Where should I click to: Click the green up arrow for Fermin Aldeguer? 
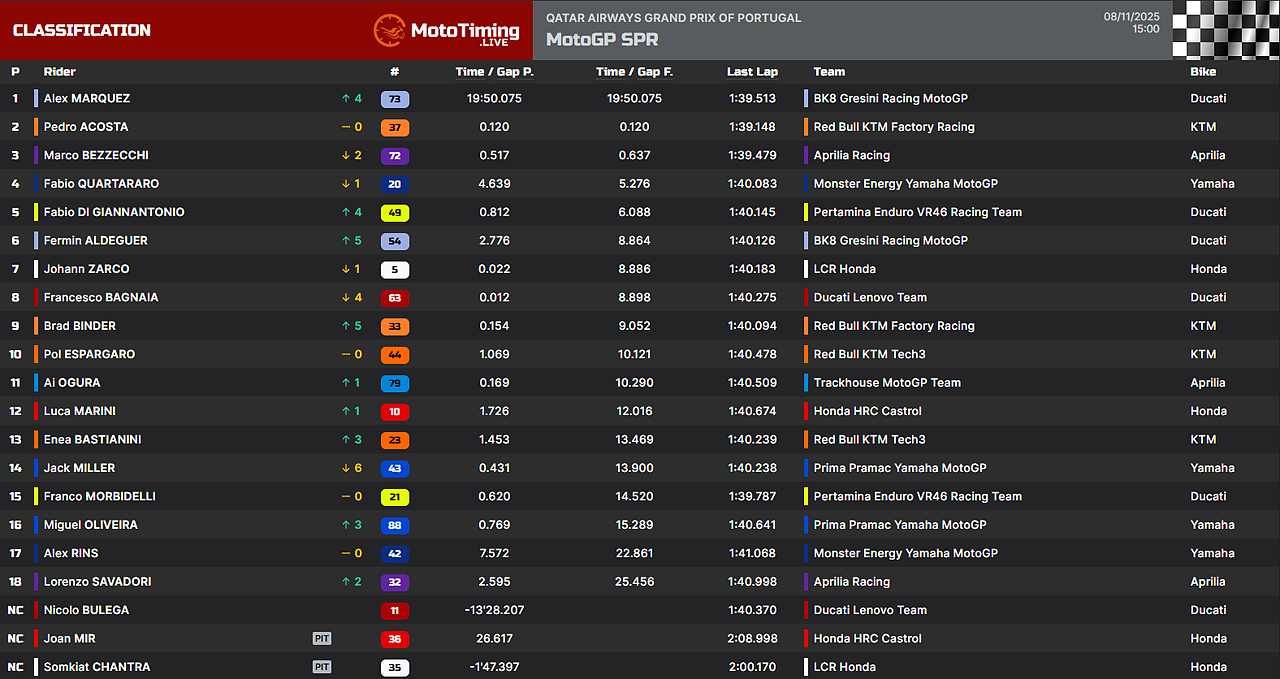(345, 241)
